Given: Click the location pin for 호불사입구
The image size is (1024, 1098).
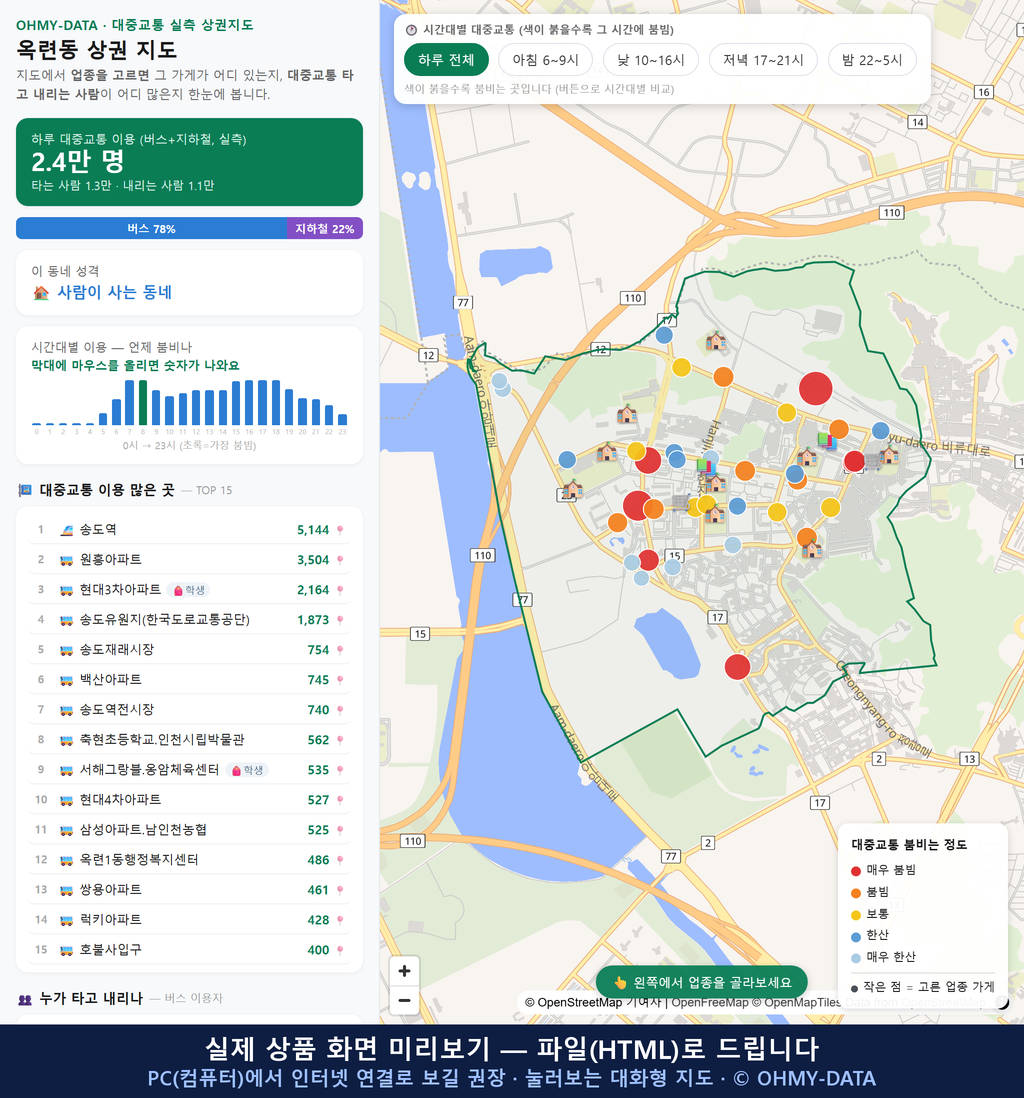Looking at the screenshot, I should pos(340,950).
